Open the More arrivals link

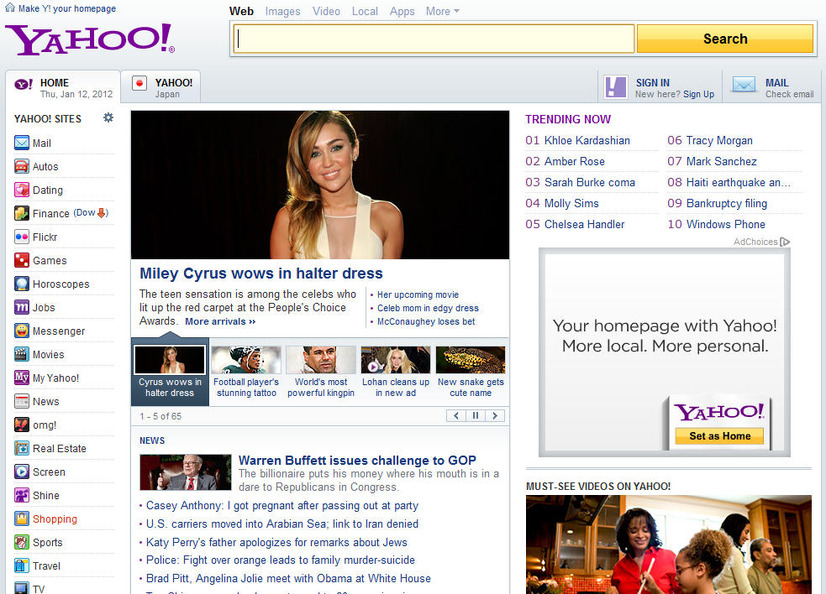click(x=220, y=322)
